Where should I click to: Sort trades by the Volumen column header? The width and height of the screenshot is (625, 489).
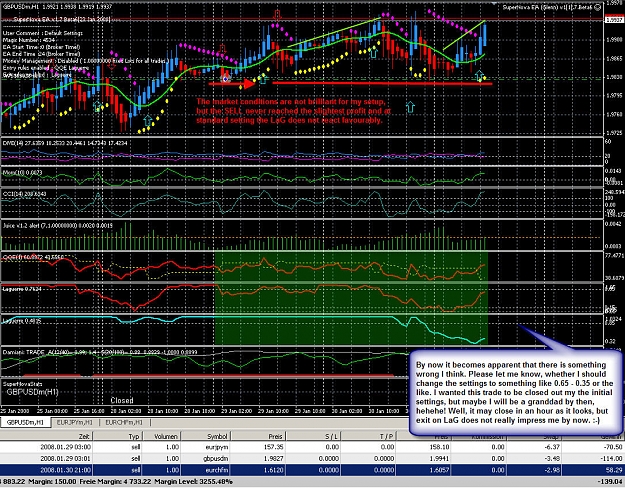pyautogui.click(x=161, y=436)
